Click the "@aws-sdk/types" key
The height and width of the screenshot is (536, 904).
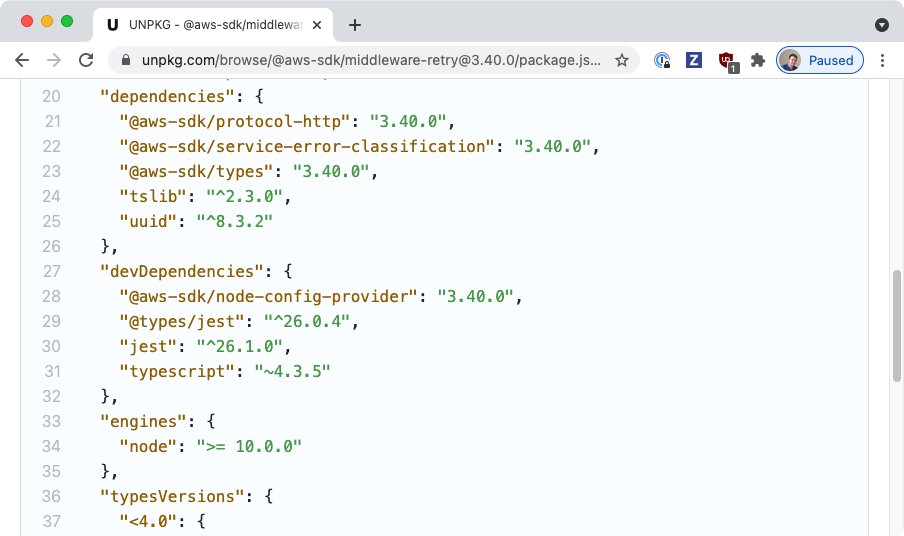197,171
